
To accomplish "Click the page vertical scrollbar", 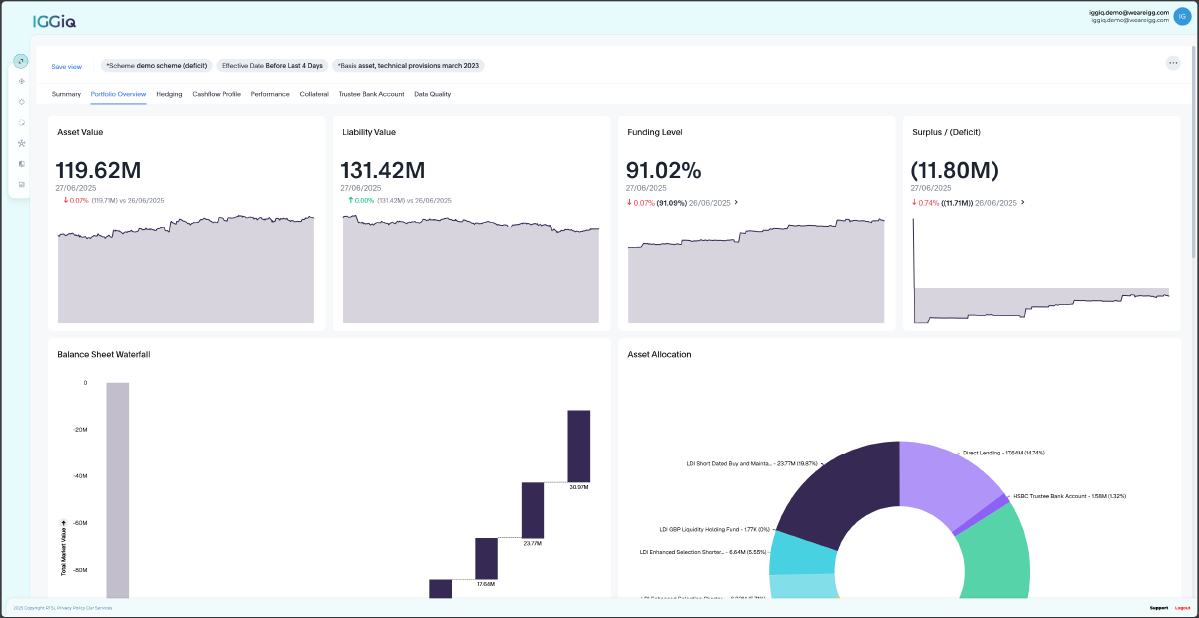I will tap(1194, 153).
